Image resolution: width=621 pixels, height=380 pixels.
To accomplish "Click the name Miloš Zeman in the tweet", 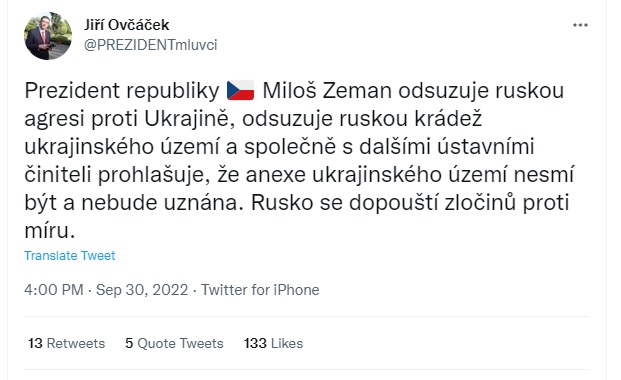I will pyautogui.click(x=327, y=90).
